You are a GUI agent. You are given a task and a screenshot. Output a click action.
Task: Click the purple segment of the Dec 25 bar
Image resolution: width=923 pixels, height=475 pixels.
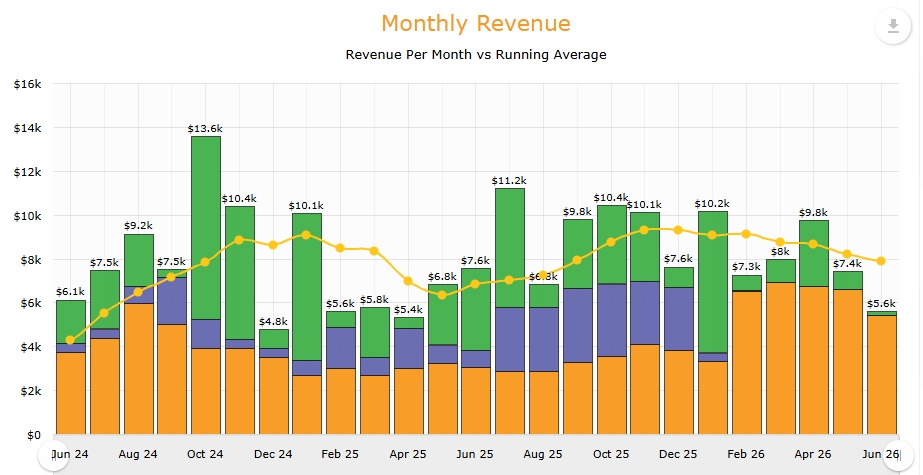[x=679, y=319]
